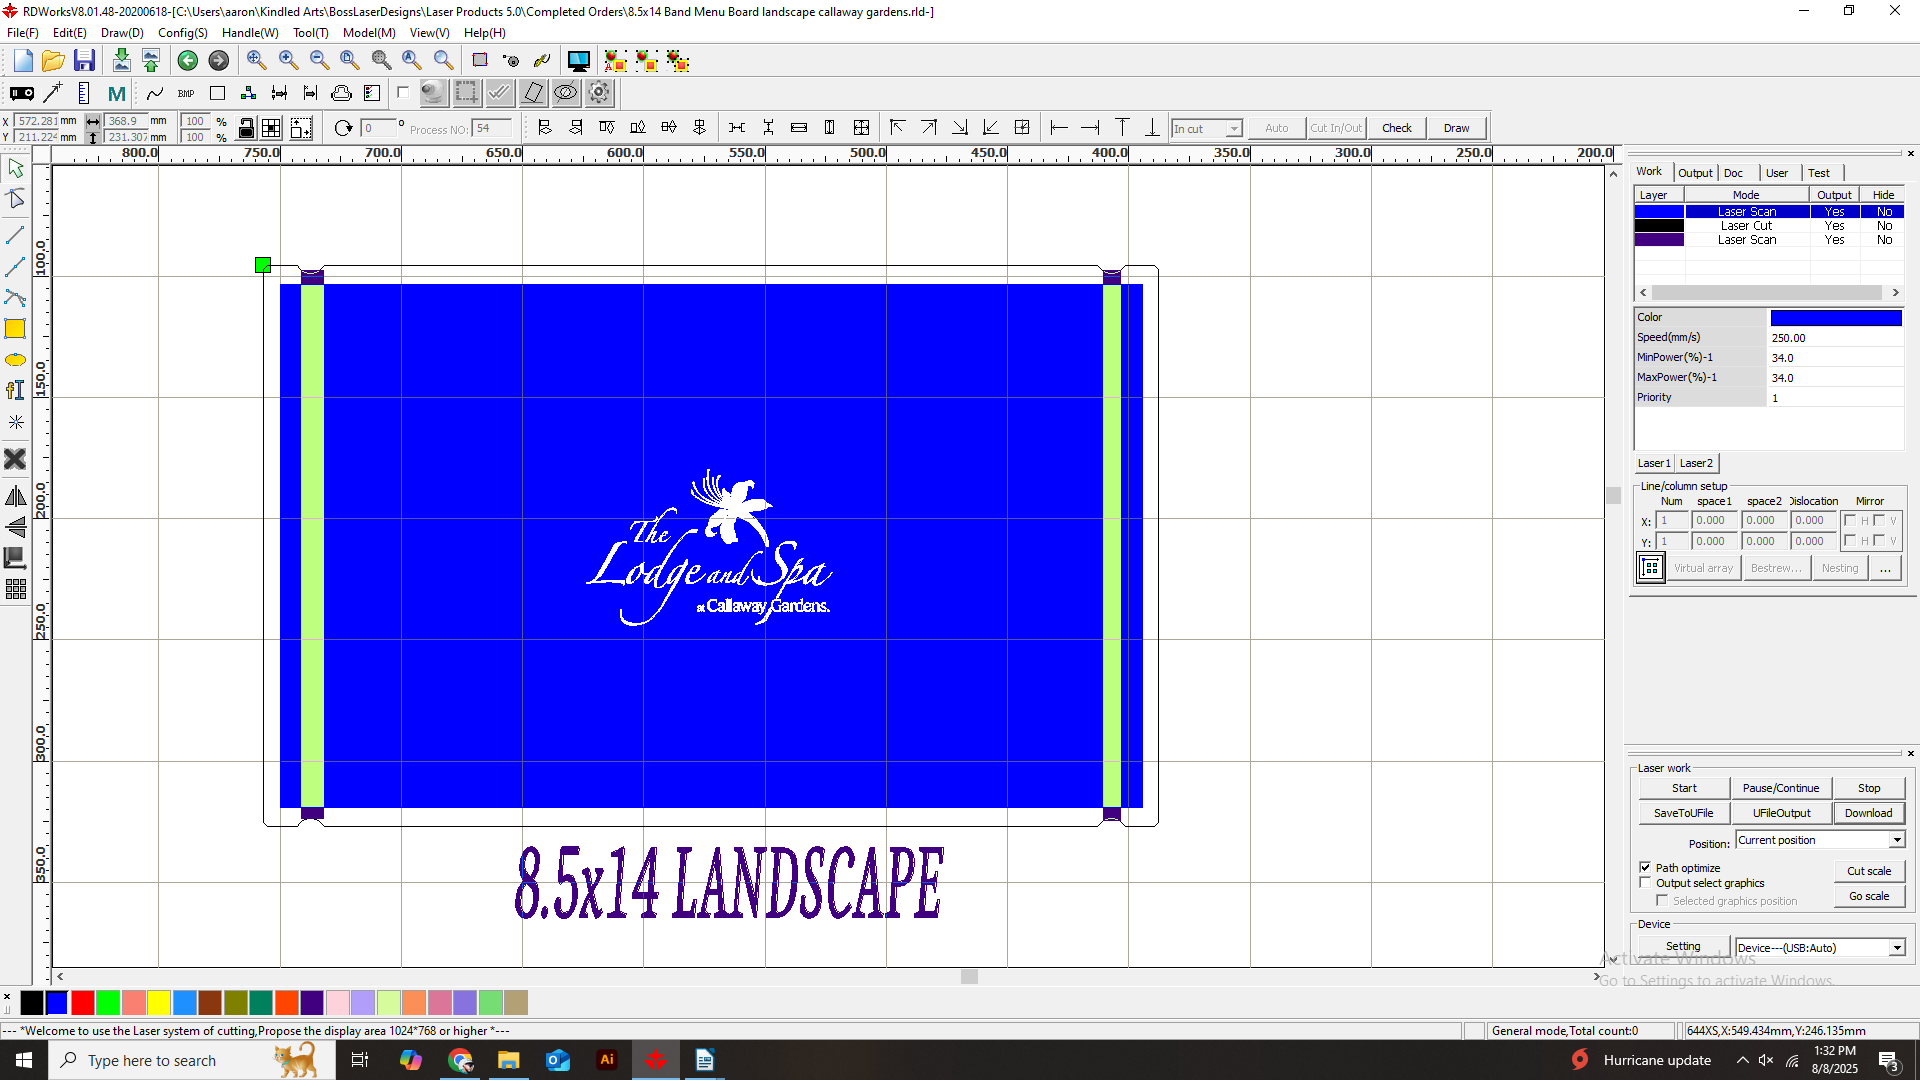Image resolution: width=1920 pixels, height=1080 pixels.
Task: Redo using the gray right arrow
Action: click(218, 61)
